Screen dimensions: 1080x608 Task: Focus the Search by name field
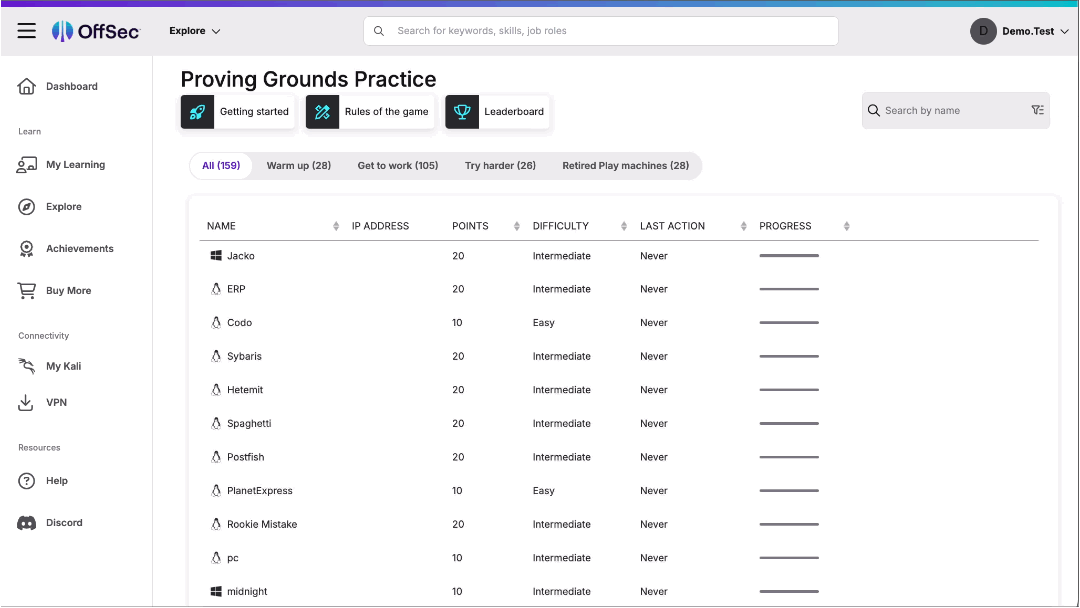[x=955, y=110]
